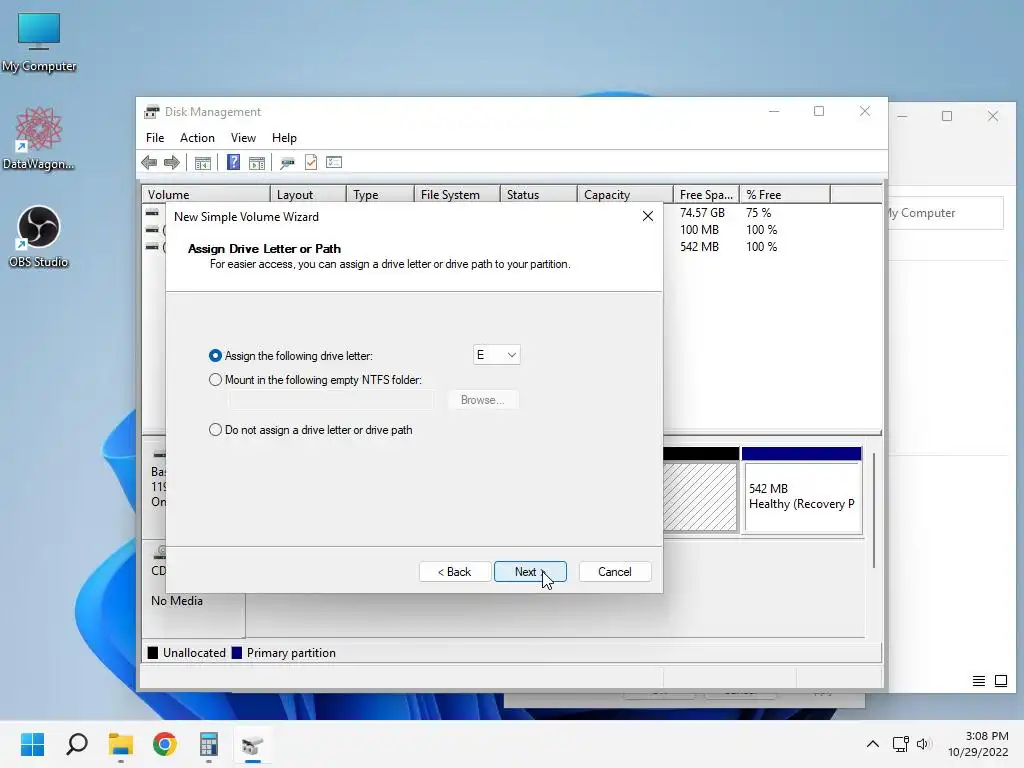Sort by the Layout column header
Screen dimensions: 1024x768
[308, 195]
